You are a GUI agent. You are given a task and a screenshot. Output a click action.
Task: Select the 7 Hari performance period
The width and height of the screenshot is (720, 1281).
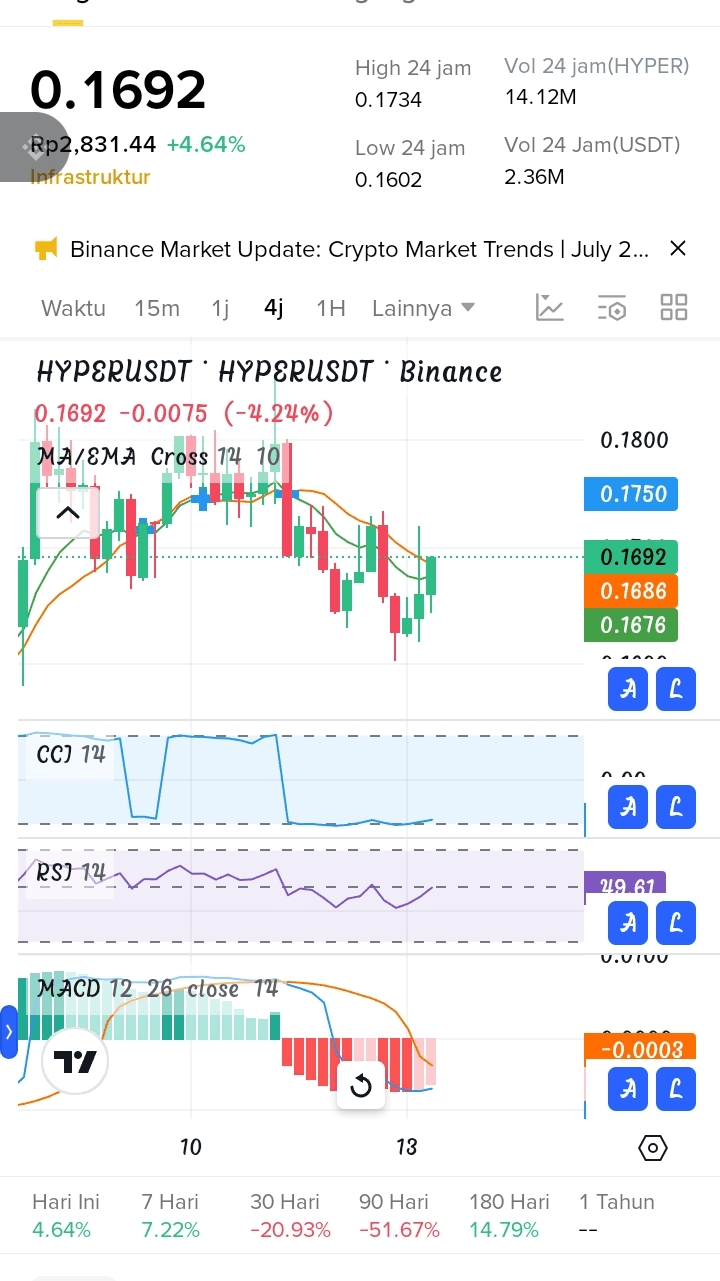click(171, 1215)
